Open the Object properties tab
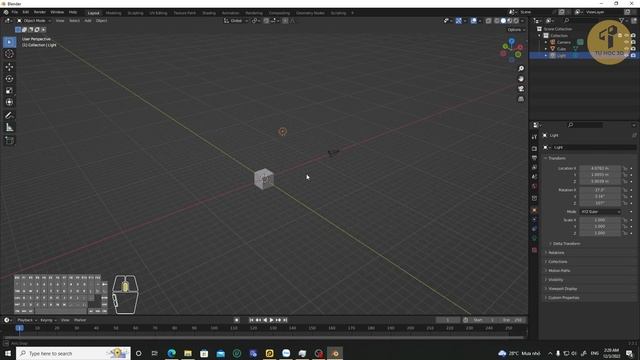 534,211
